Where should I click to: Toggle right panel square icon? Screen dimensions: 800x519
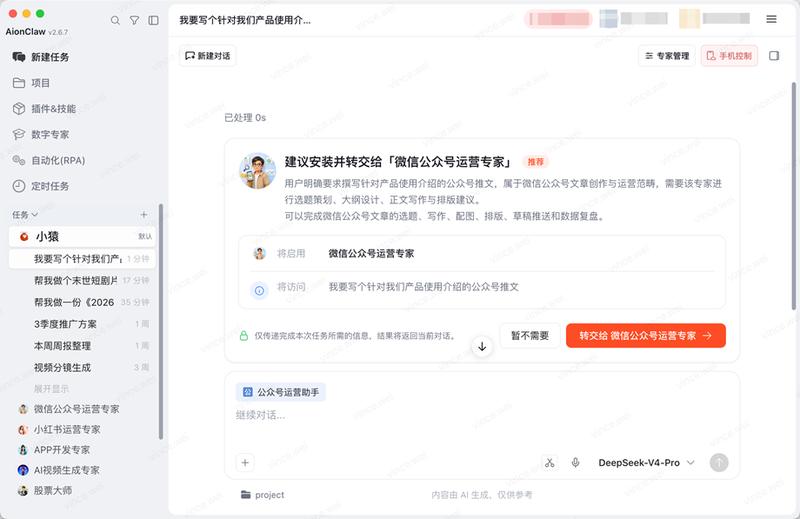coord(774,56)
